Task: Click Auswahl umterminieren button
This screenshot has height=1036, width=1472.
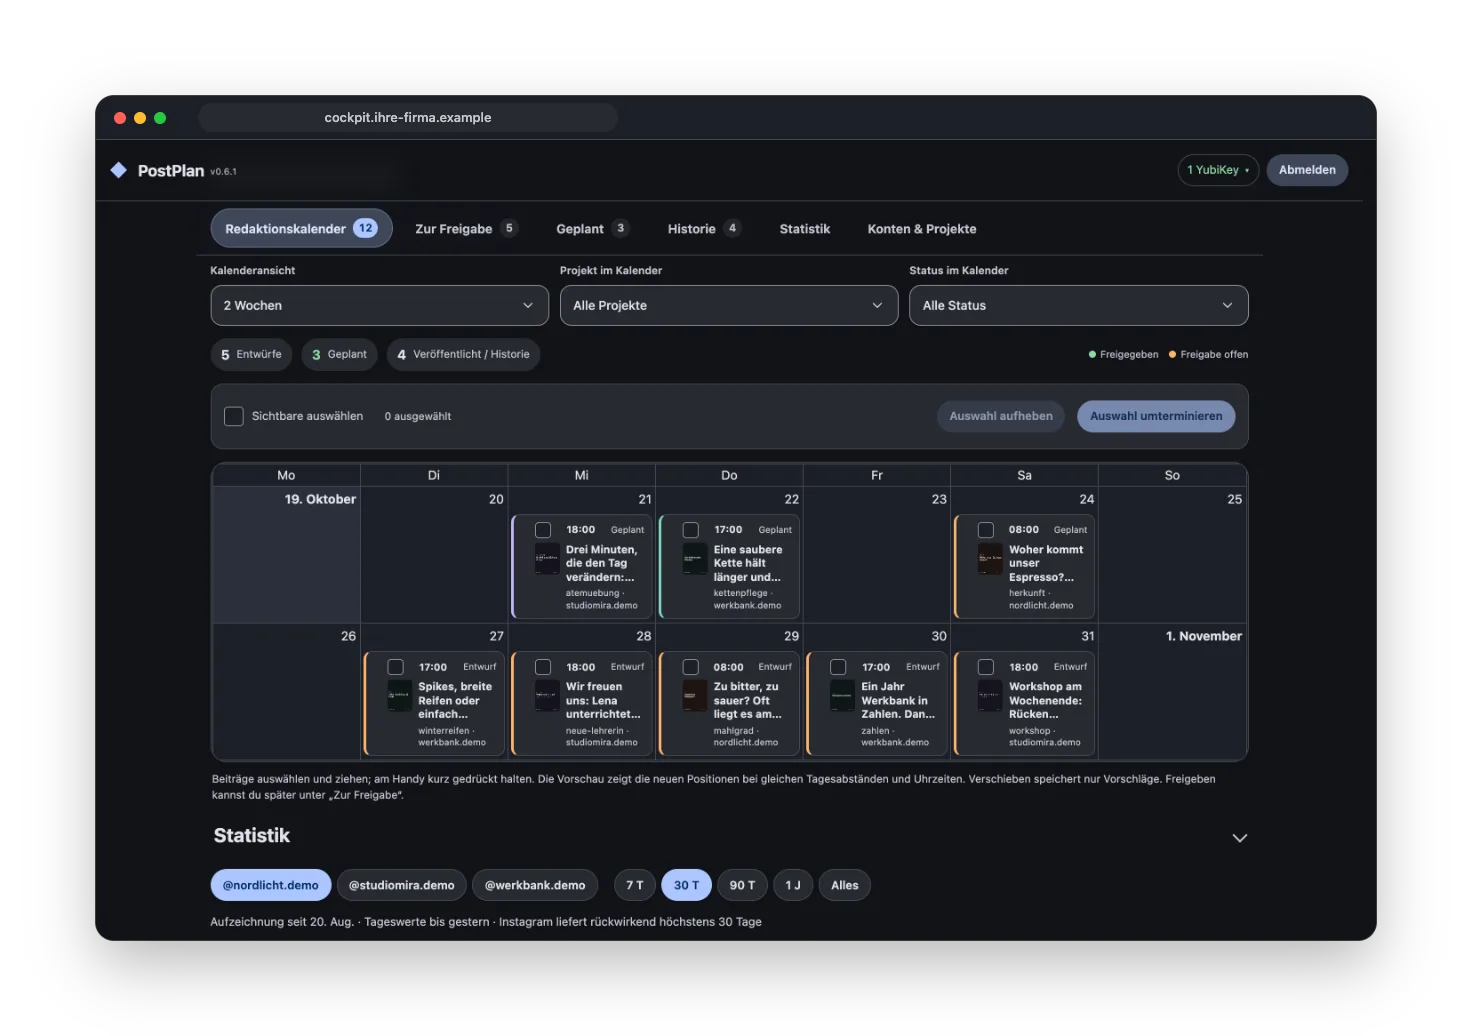Action: coord(1156,416)
